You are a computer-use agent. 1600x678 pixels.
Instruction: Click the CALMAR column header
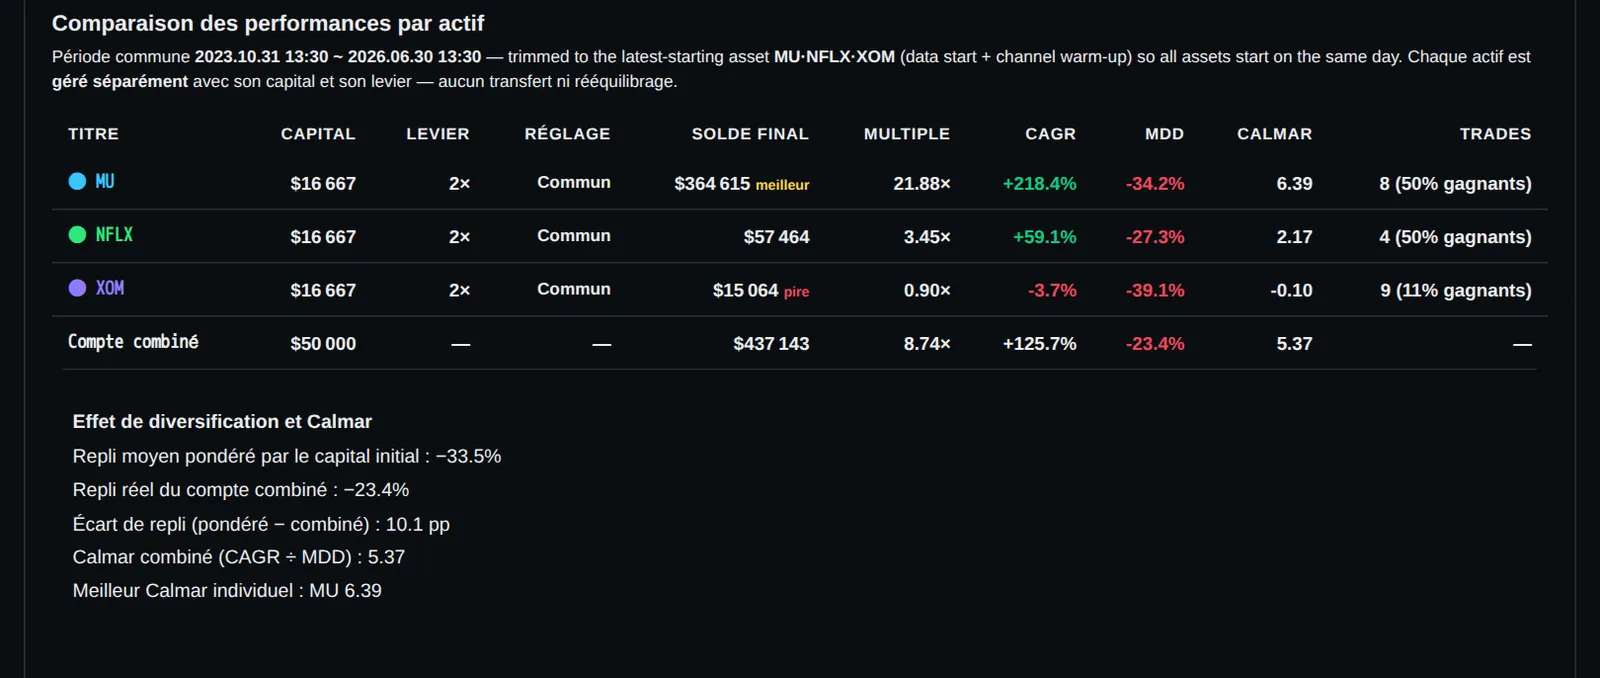[1274, 134]
